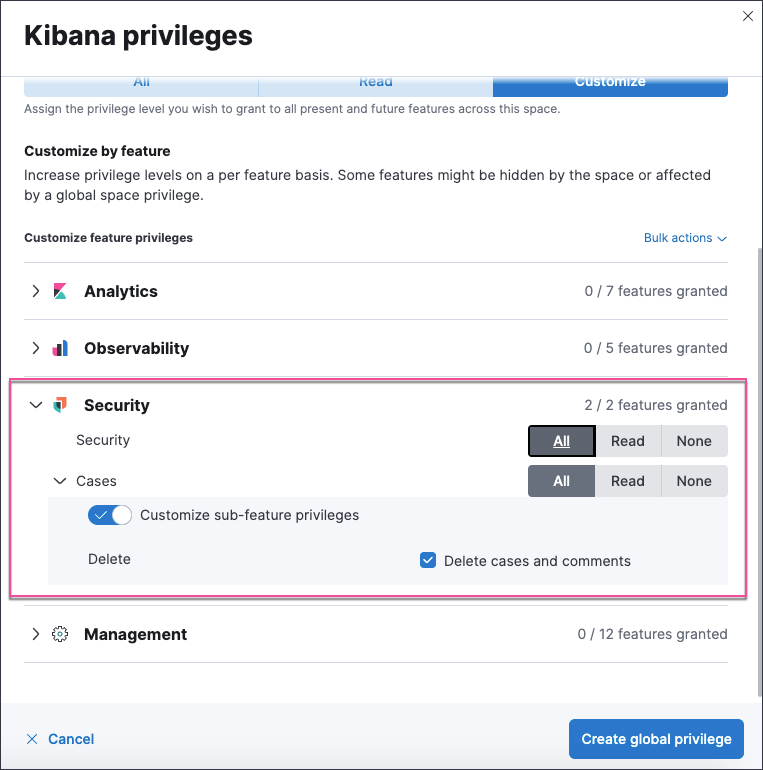
Task: Select the Customize privilege tab
Action: [x=610, y=84]
